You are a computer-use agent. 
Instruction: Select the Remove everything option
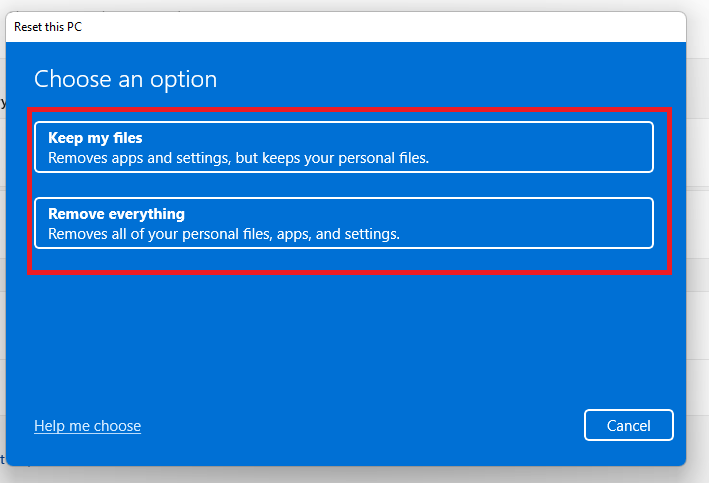point(344,223)
